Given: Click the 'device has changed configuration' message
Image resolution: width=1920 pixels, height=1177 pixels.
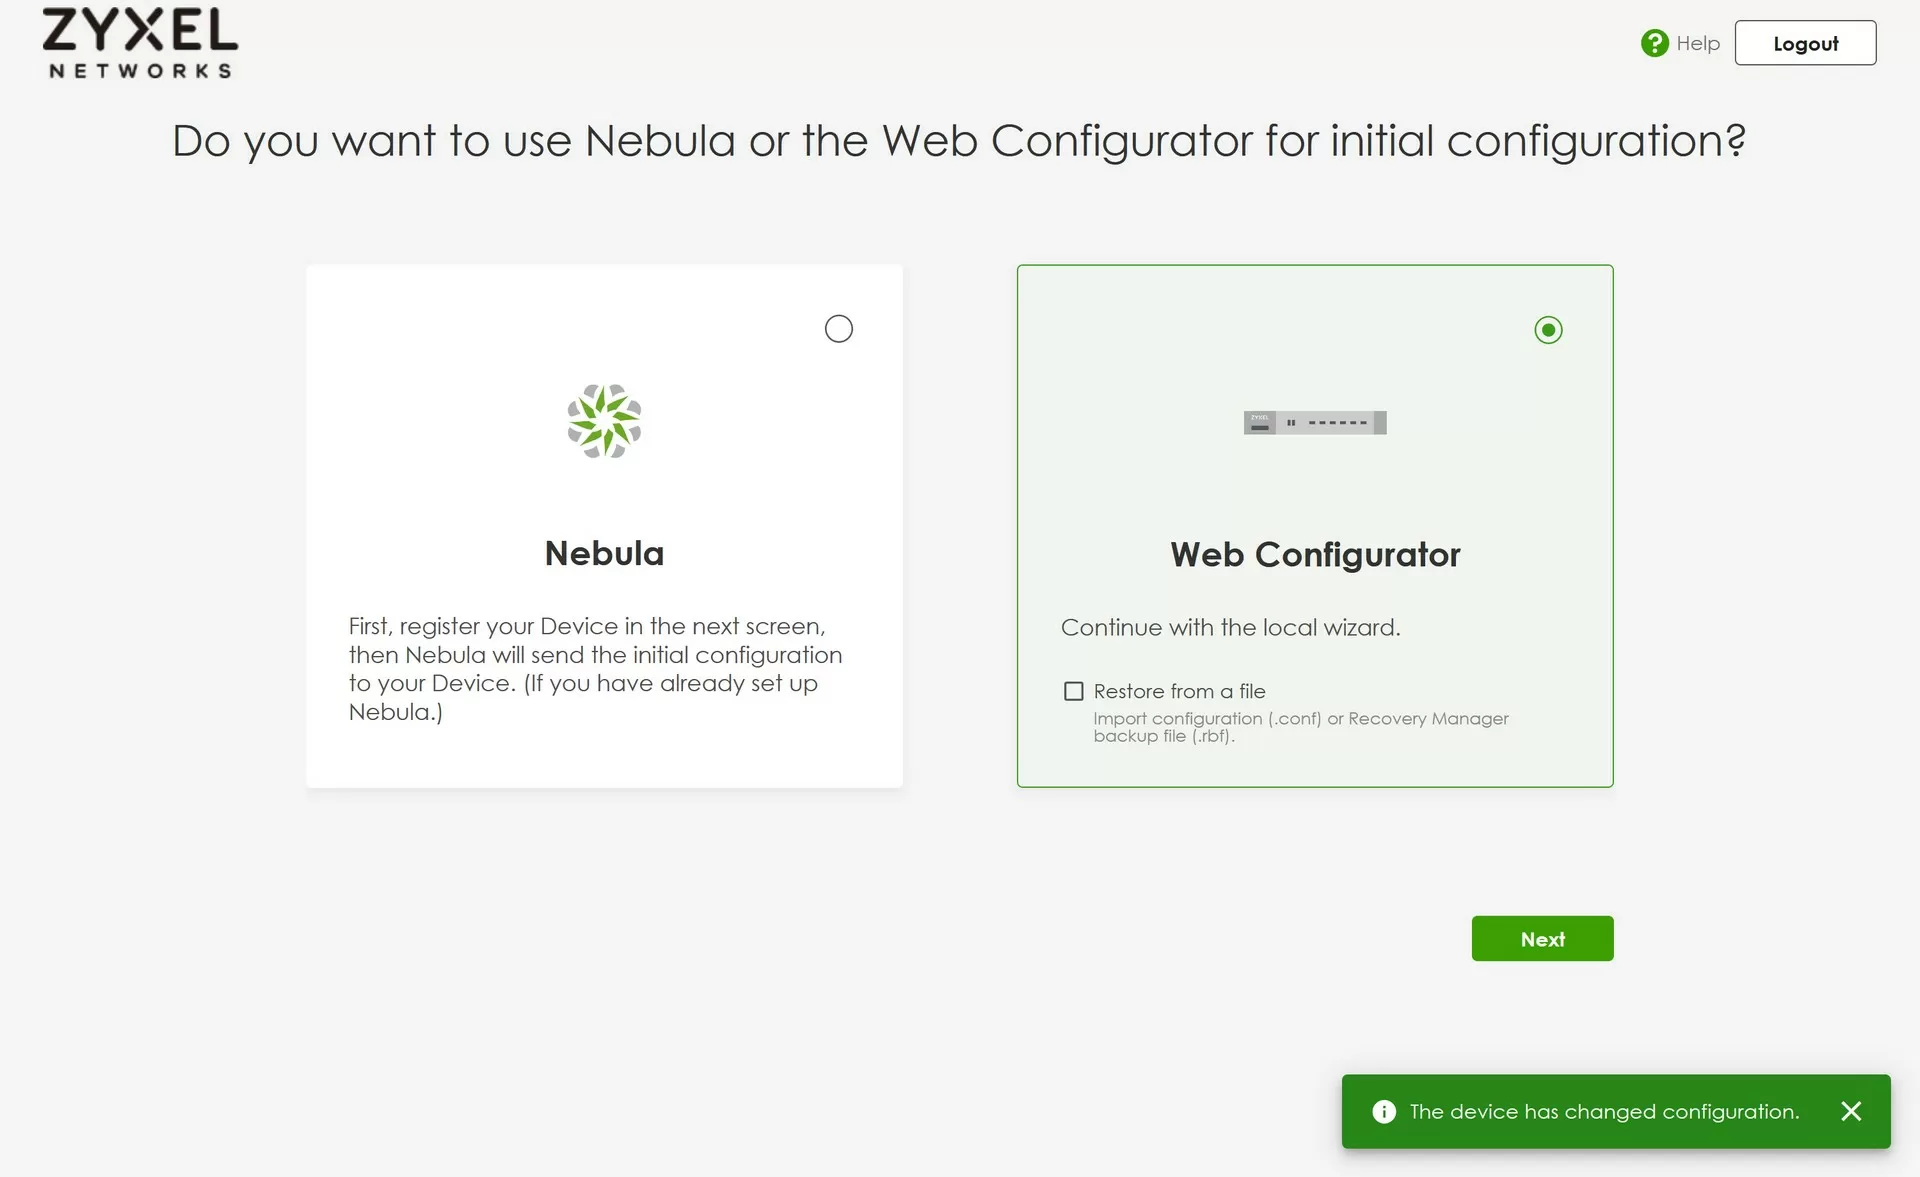Looking at the screenshot, I should (1604, 1112).
